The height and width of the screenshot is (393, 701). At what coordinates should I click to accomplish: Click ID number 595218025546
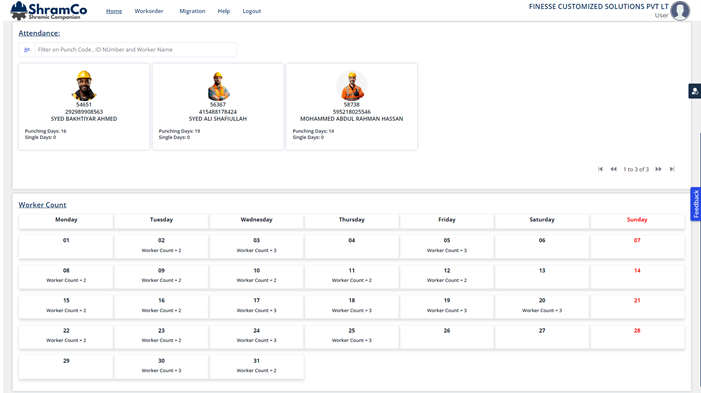coord(352,112)
